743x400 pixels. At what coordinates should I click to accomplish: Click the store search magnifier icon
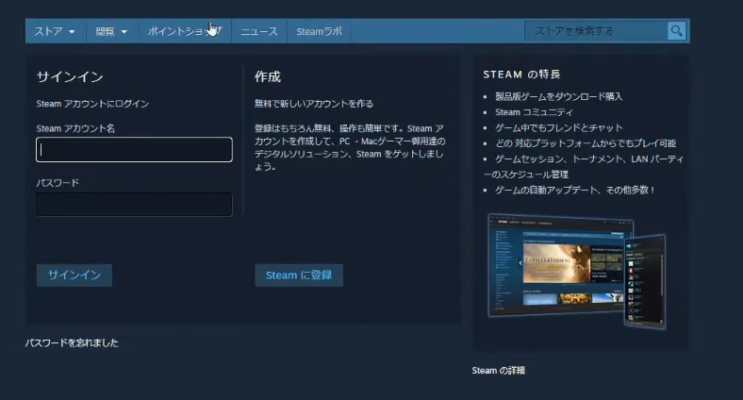(x=677, y=31)
